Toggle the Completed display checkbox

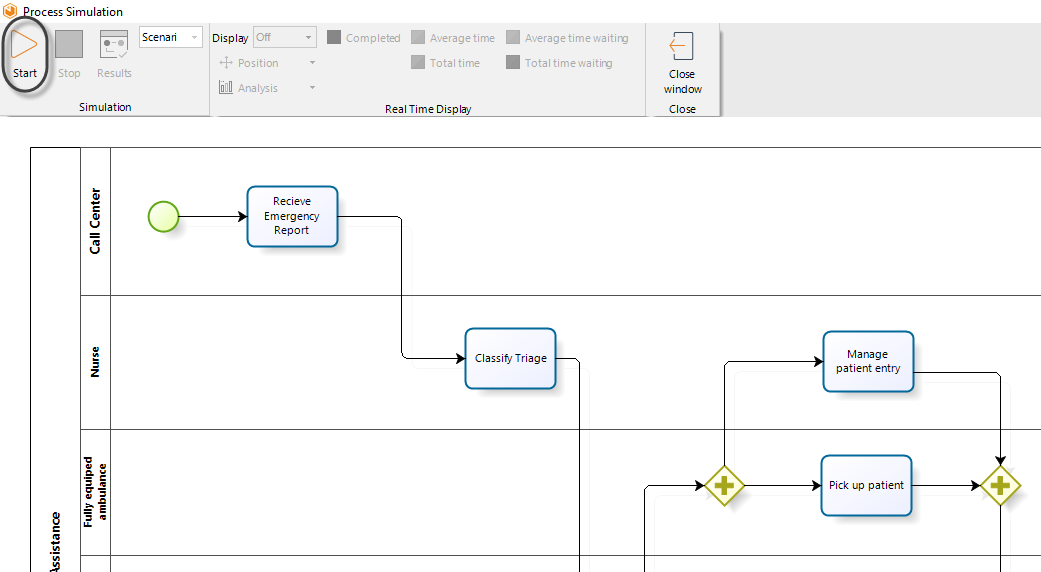tap(334, 37)
